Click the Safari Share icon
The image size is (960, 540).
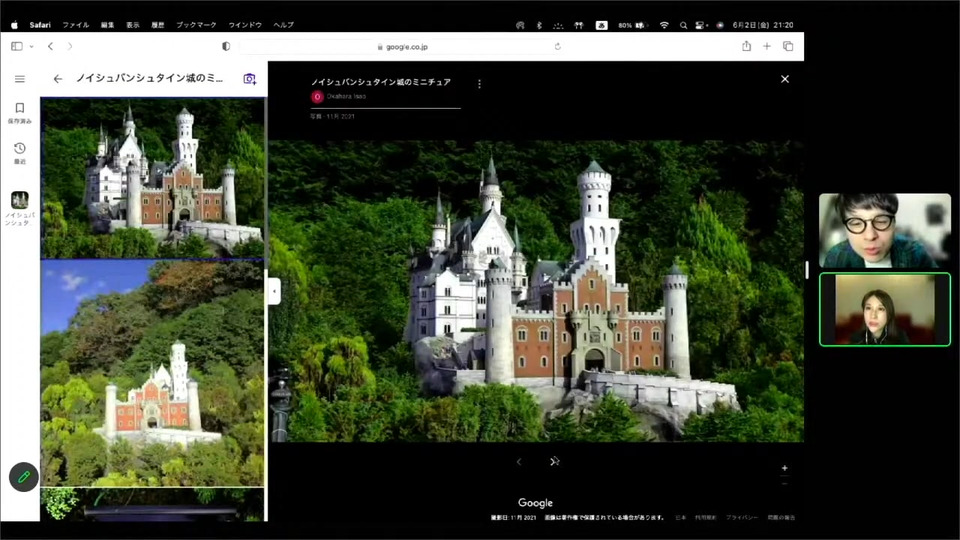[x=746, y=46]
